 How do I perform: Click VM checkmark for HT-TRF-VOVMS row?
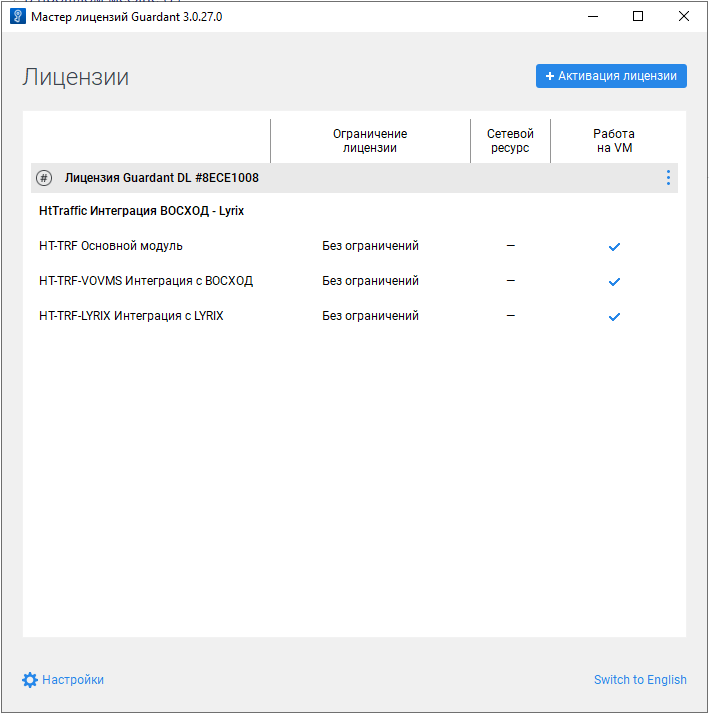tap(614, 282)
